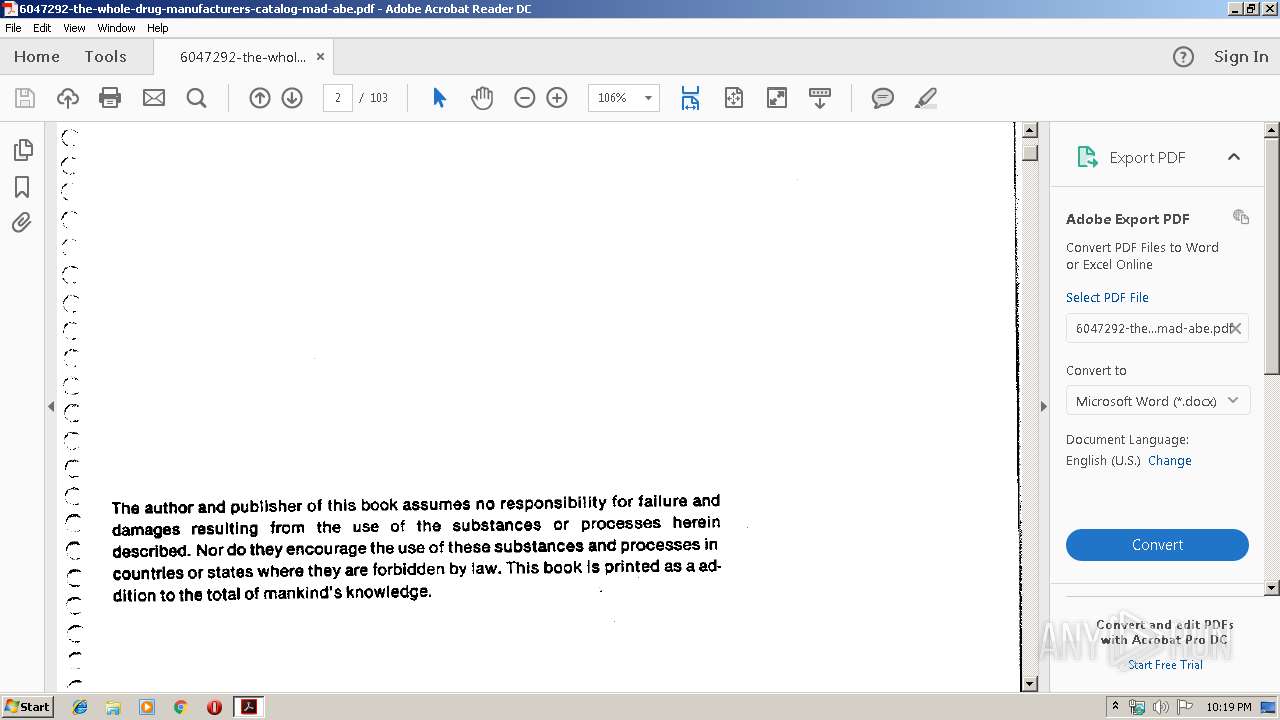Screen dimensions: 1280x720
Task: Open the zoom level dropdown
Action: click(648, 98)
